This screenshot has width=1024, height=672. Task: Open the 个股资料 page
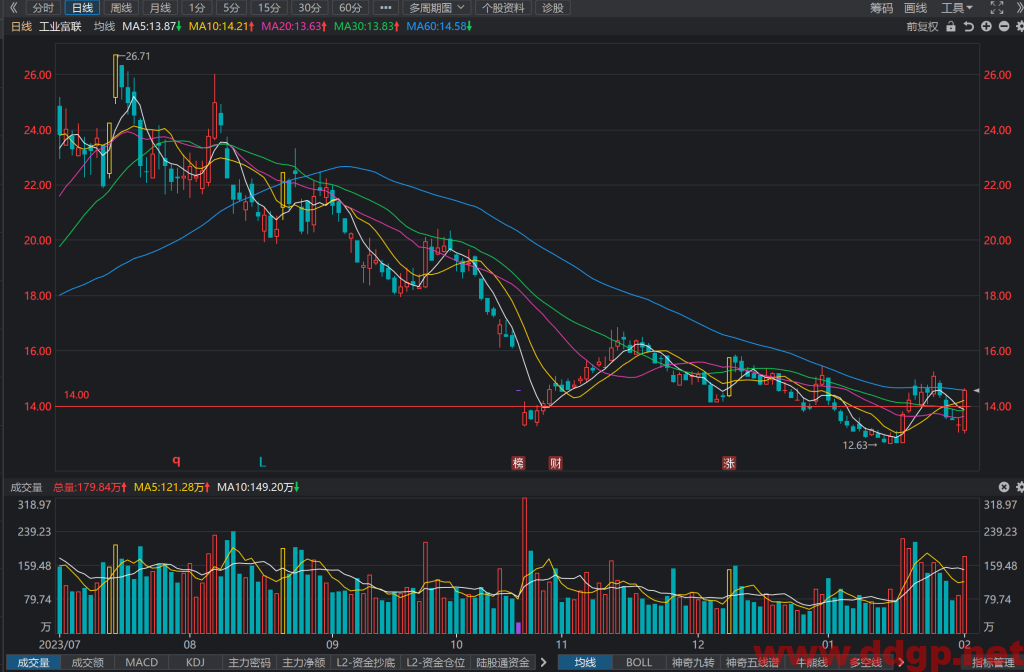tap(503, 8)
